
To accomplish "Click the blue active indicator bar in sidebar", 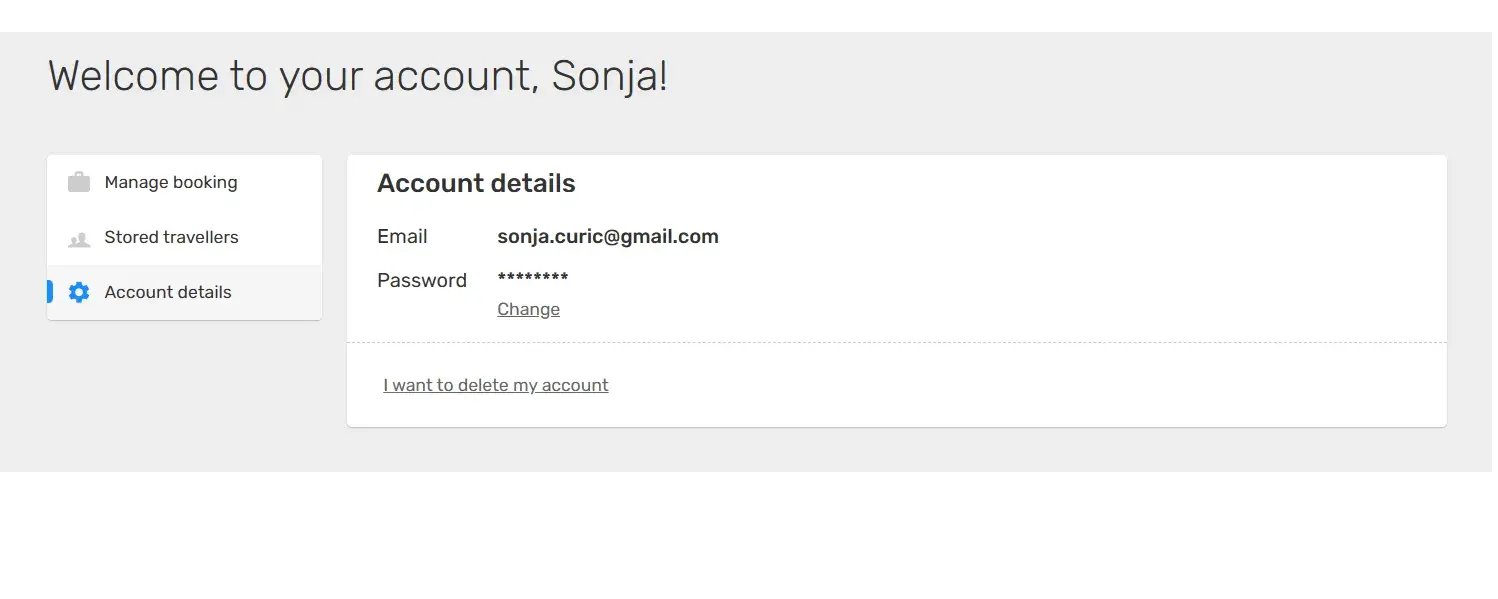I will (x=50, y=292).
